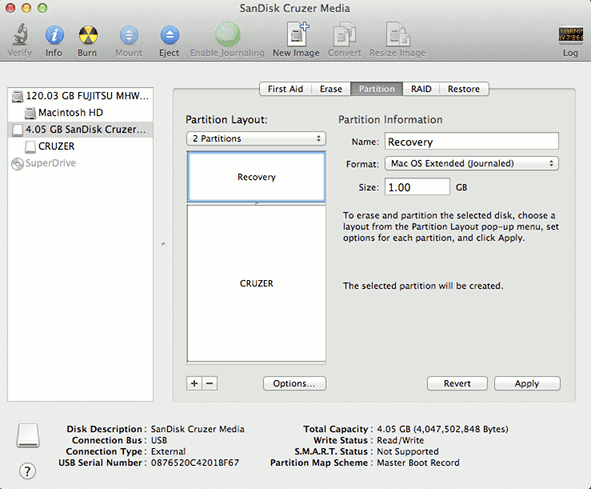The image size is (591, 489).
Task: Click the Resize Image icon
Action: (397, 34)
